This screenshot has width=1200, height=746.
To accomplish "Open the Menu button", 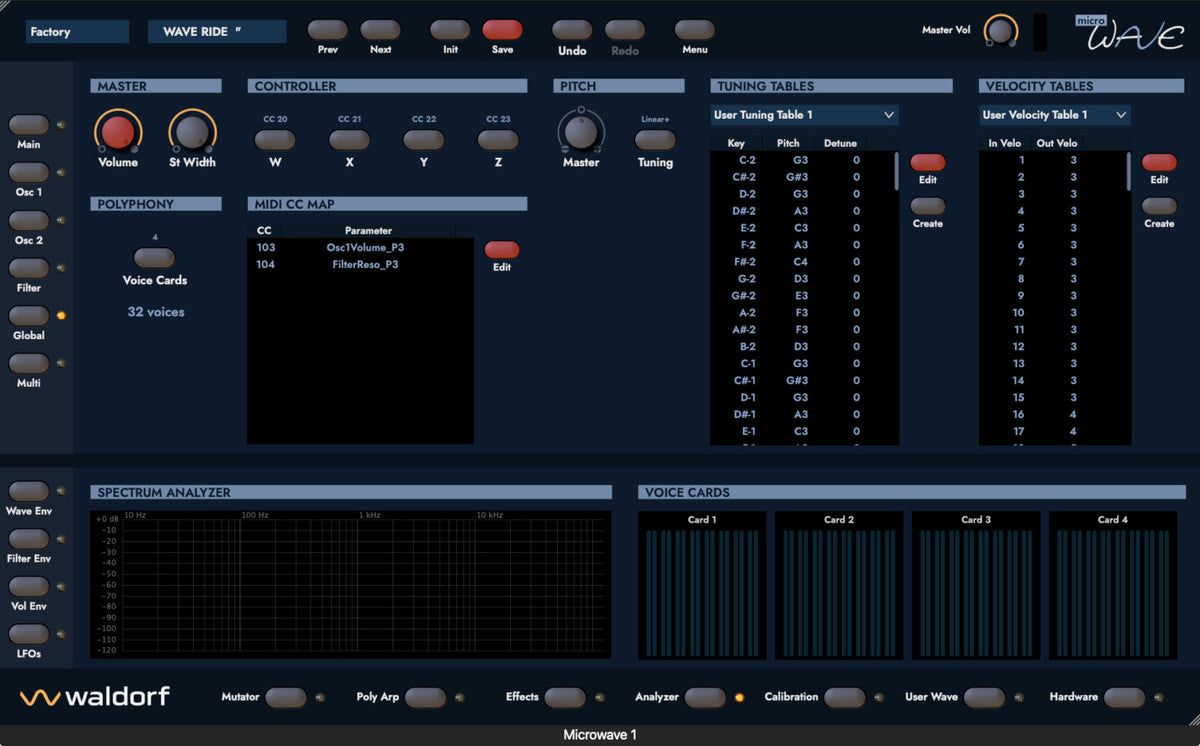I will pyautogui.click(x=695, y=30).
